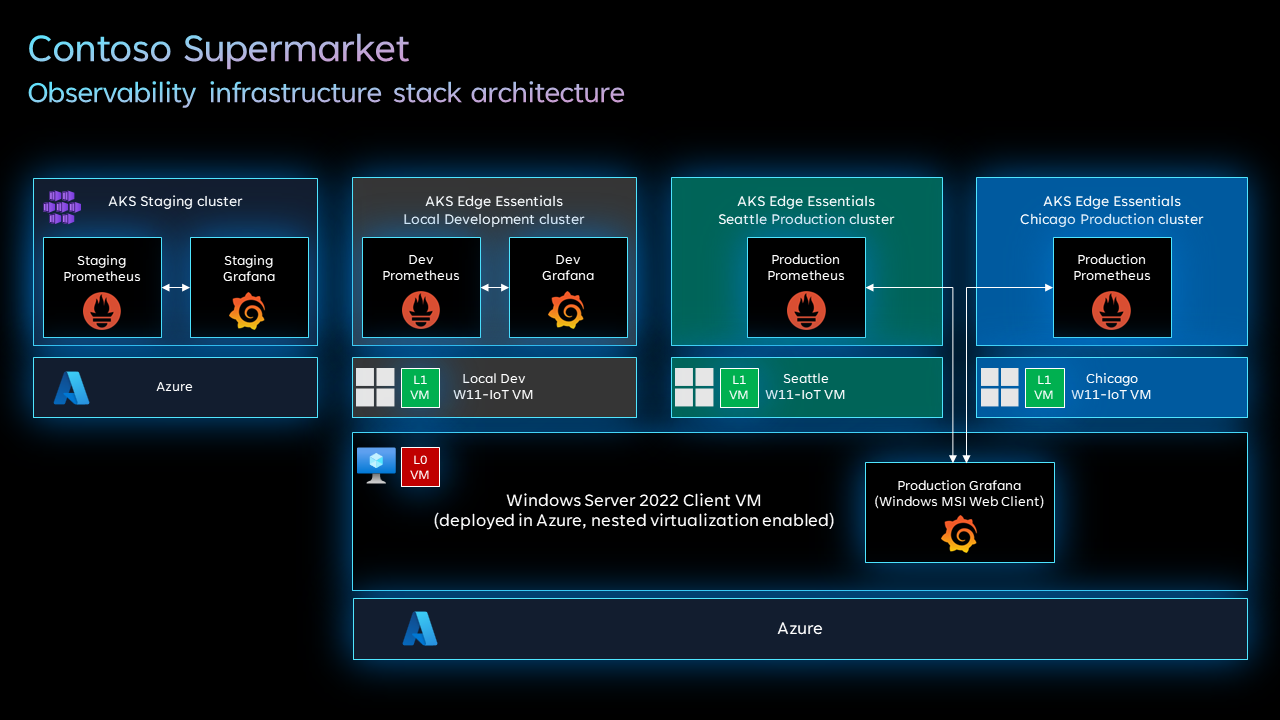
Task: Click the Local Dev W11-IoT VM text
Action: (x=494, y=387)
